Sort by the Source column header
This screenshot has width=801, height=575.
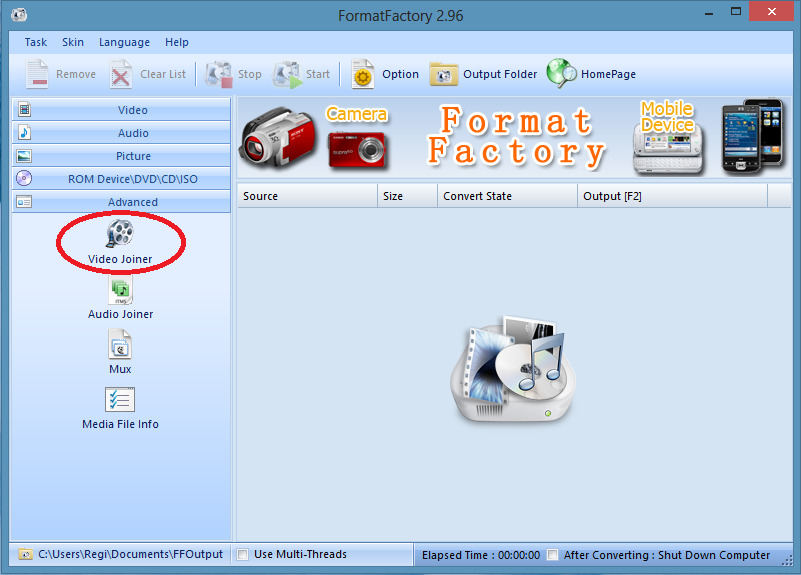(x=307, y=196)
